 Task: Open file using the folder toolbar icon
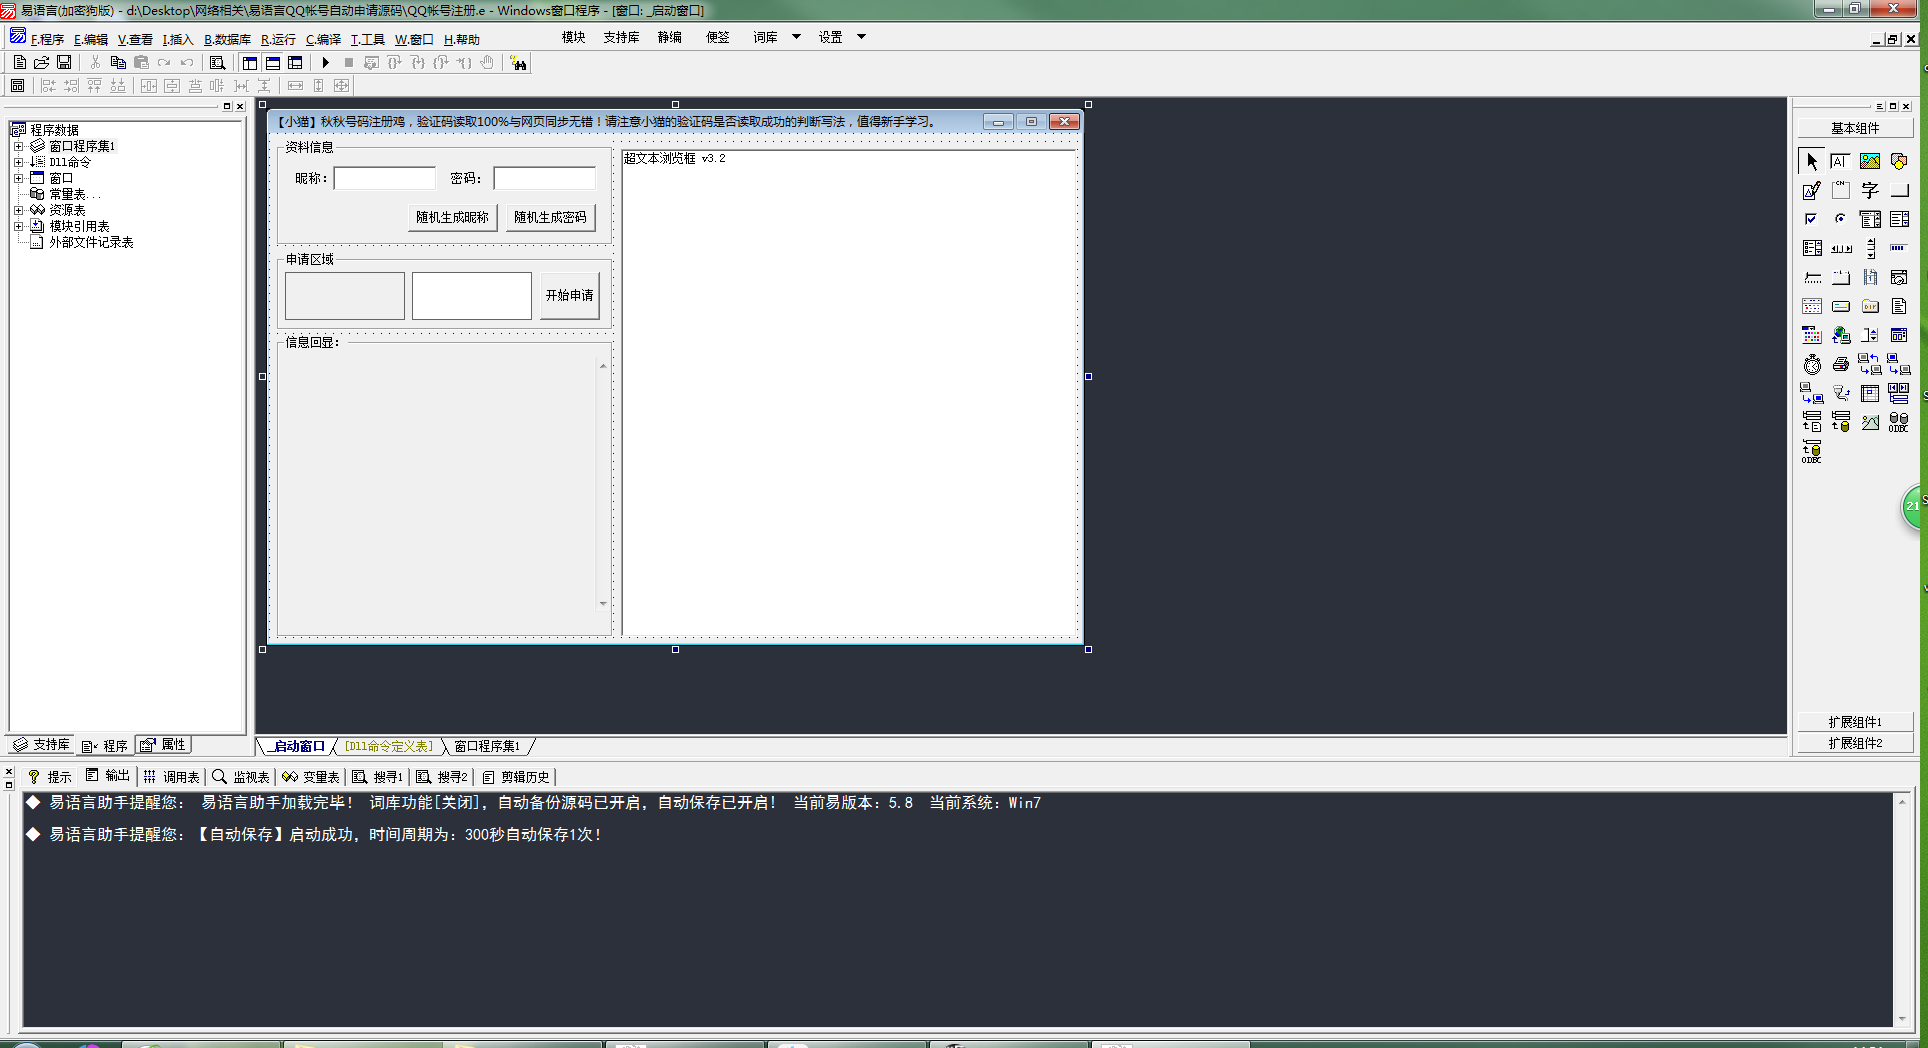42,63
